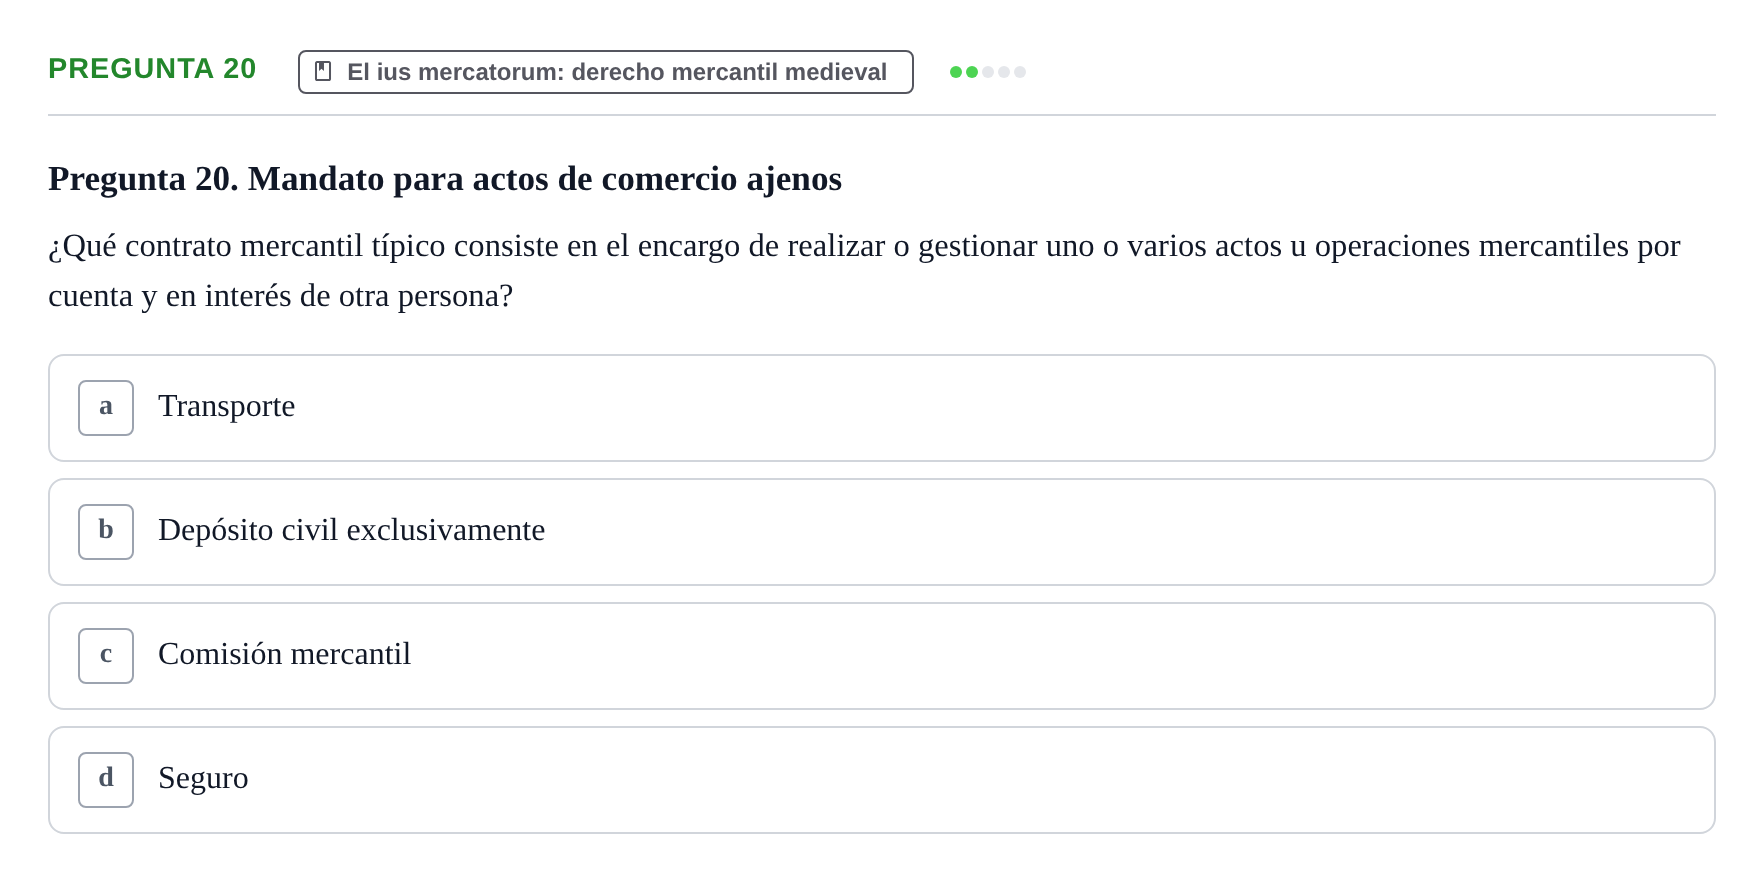Click the question title Mandato para actos
Screen dimensions: 1764x882
(445, 179)
